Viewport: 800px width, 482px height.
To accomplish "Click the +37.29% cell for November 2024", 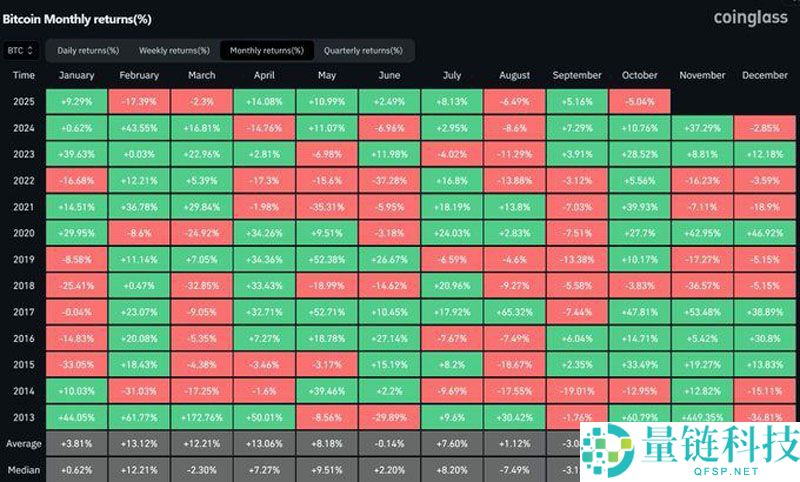I will pyautogui.click(x=702, y=128).
